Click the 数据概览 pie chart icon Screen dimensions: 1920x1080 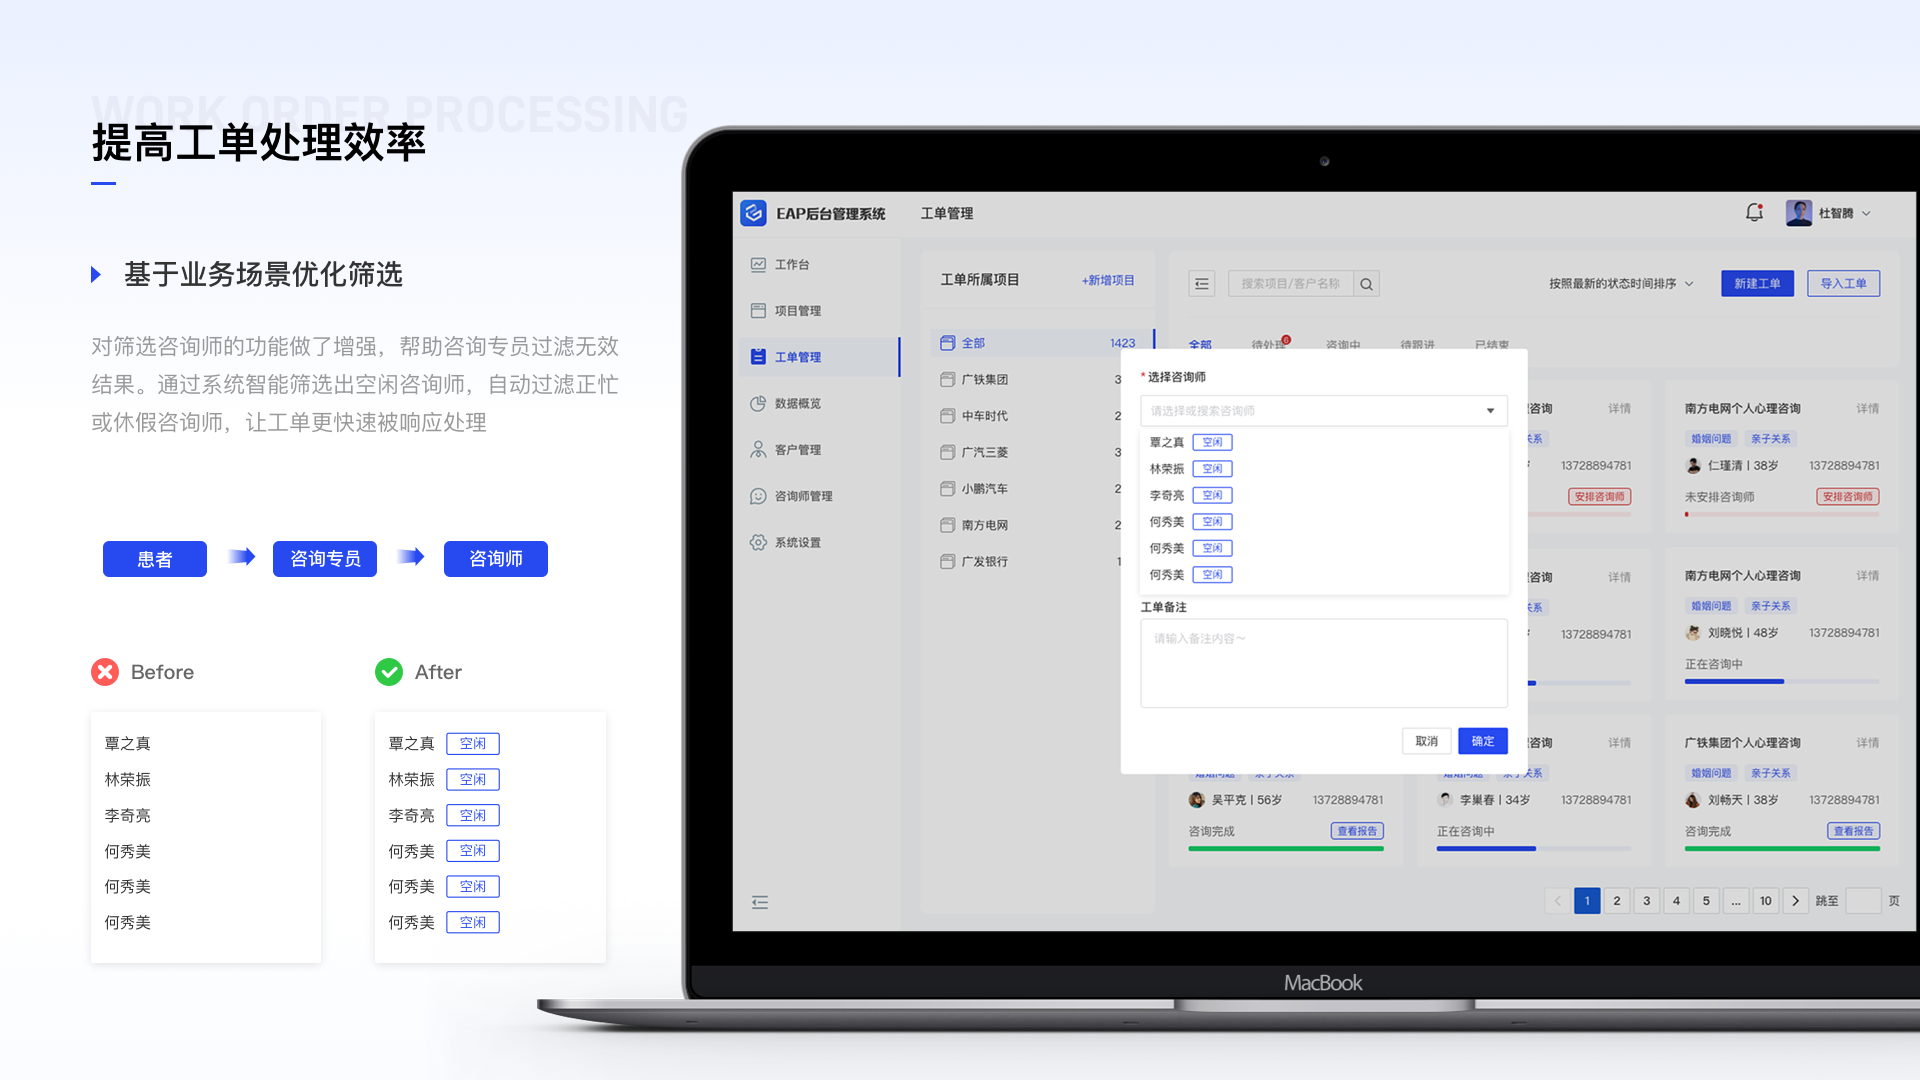[x=758, y=404]
